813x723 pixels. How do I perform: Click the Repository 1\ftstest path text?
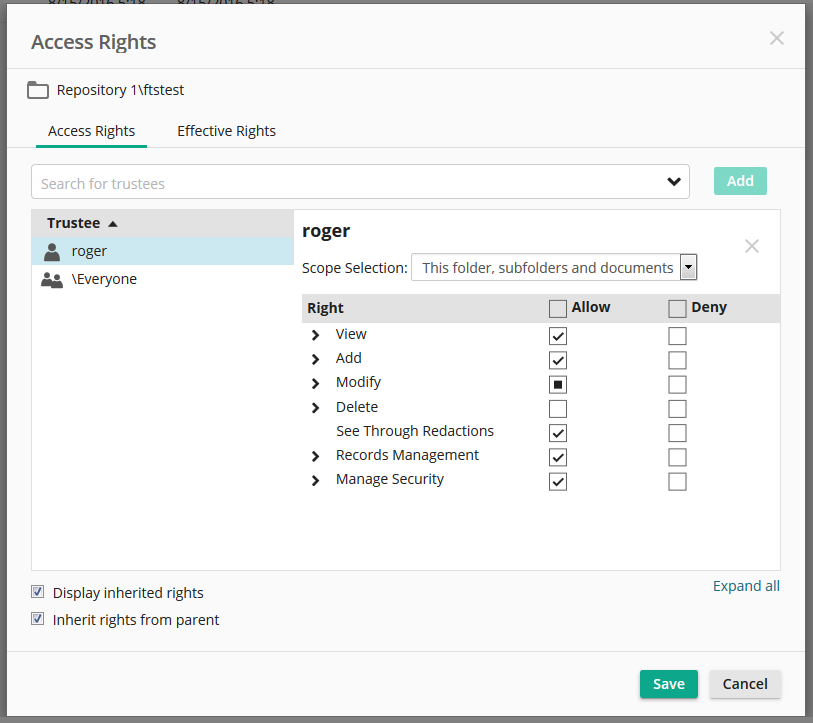tap(120, 90)
